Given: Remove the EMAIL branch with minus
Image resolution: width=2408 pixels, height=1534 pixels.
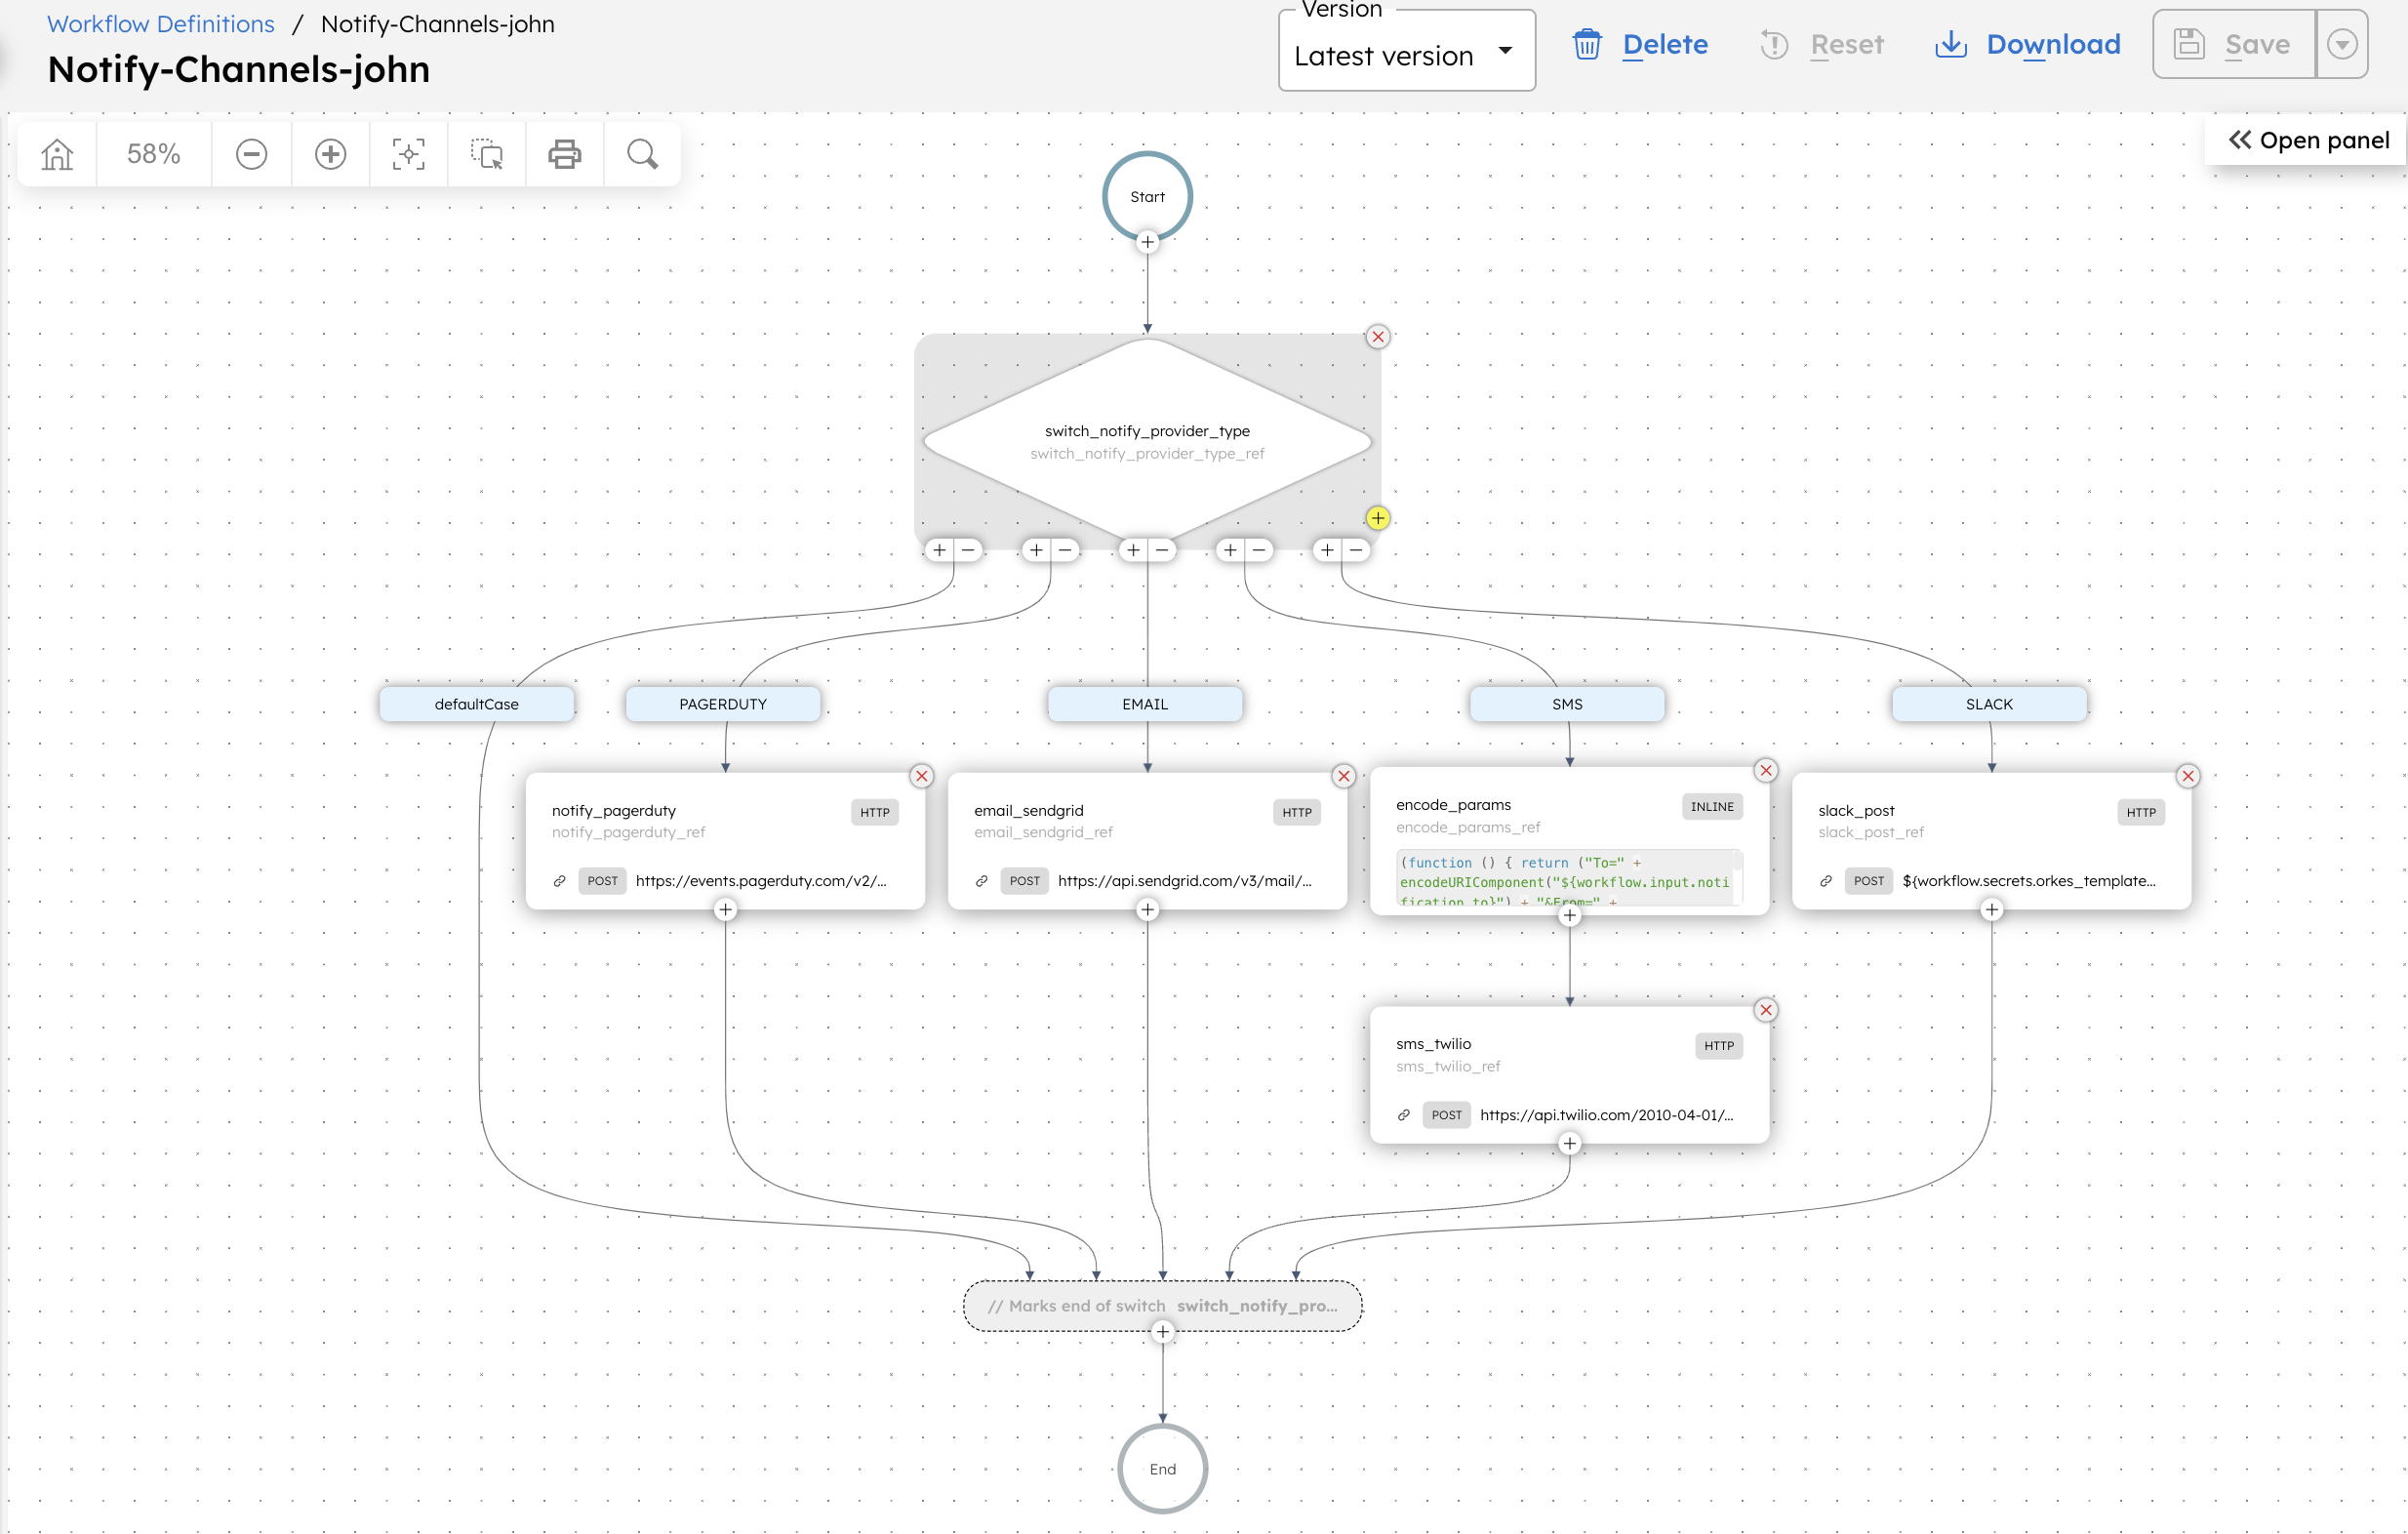Looking at the screenshot, I should pyautogui.click(x=1162, y=550).
